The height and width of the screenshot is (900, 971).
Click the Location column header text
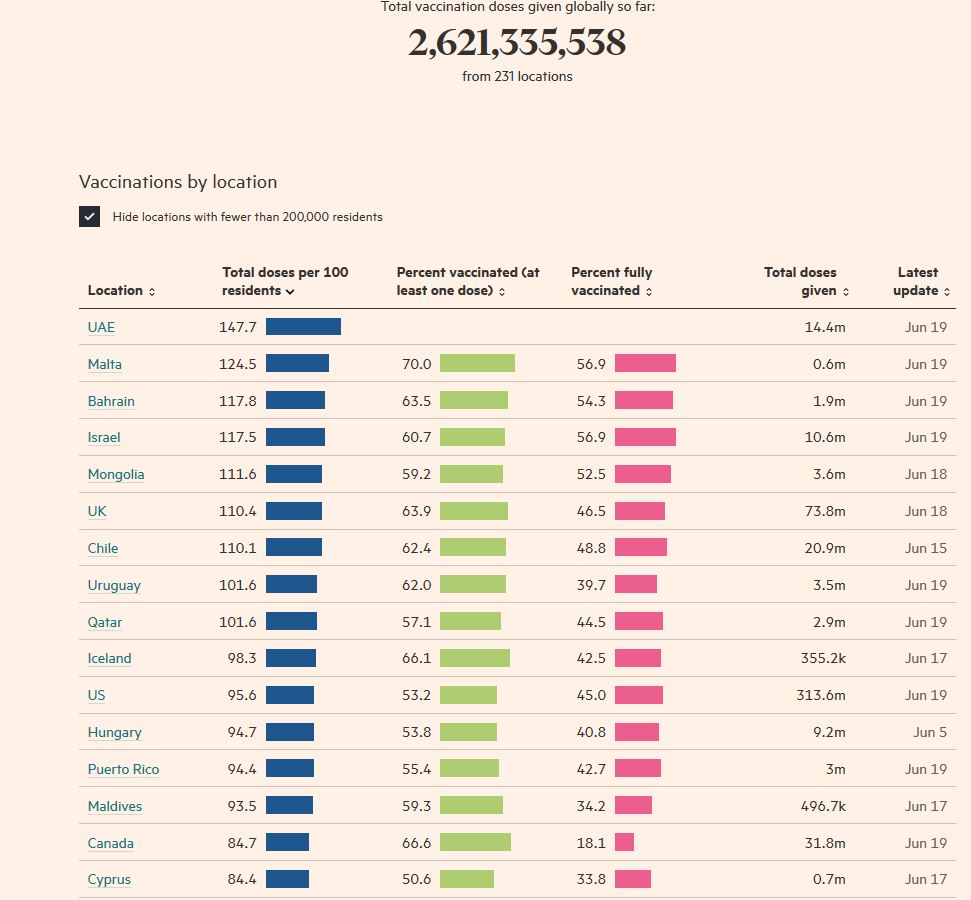(115, 291)
